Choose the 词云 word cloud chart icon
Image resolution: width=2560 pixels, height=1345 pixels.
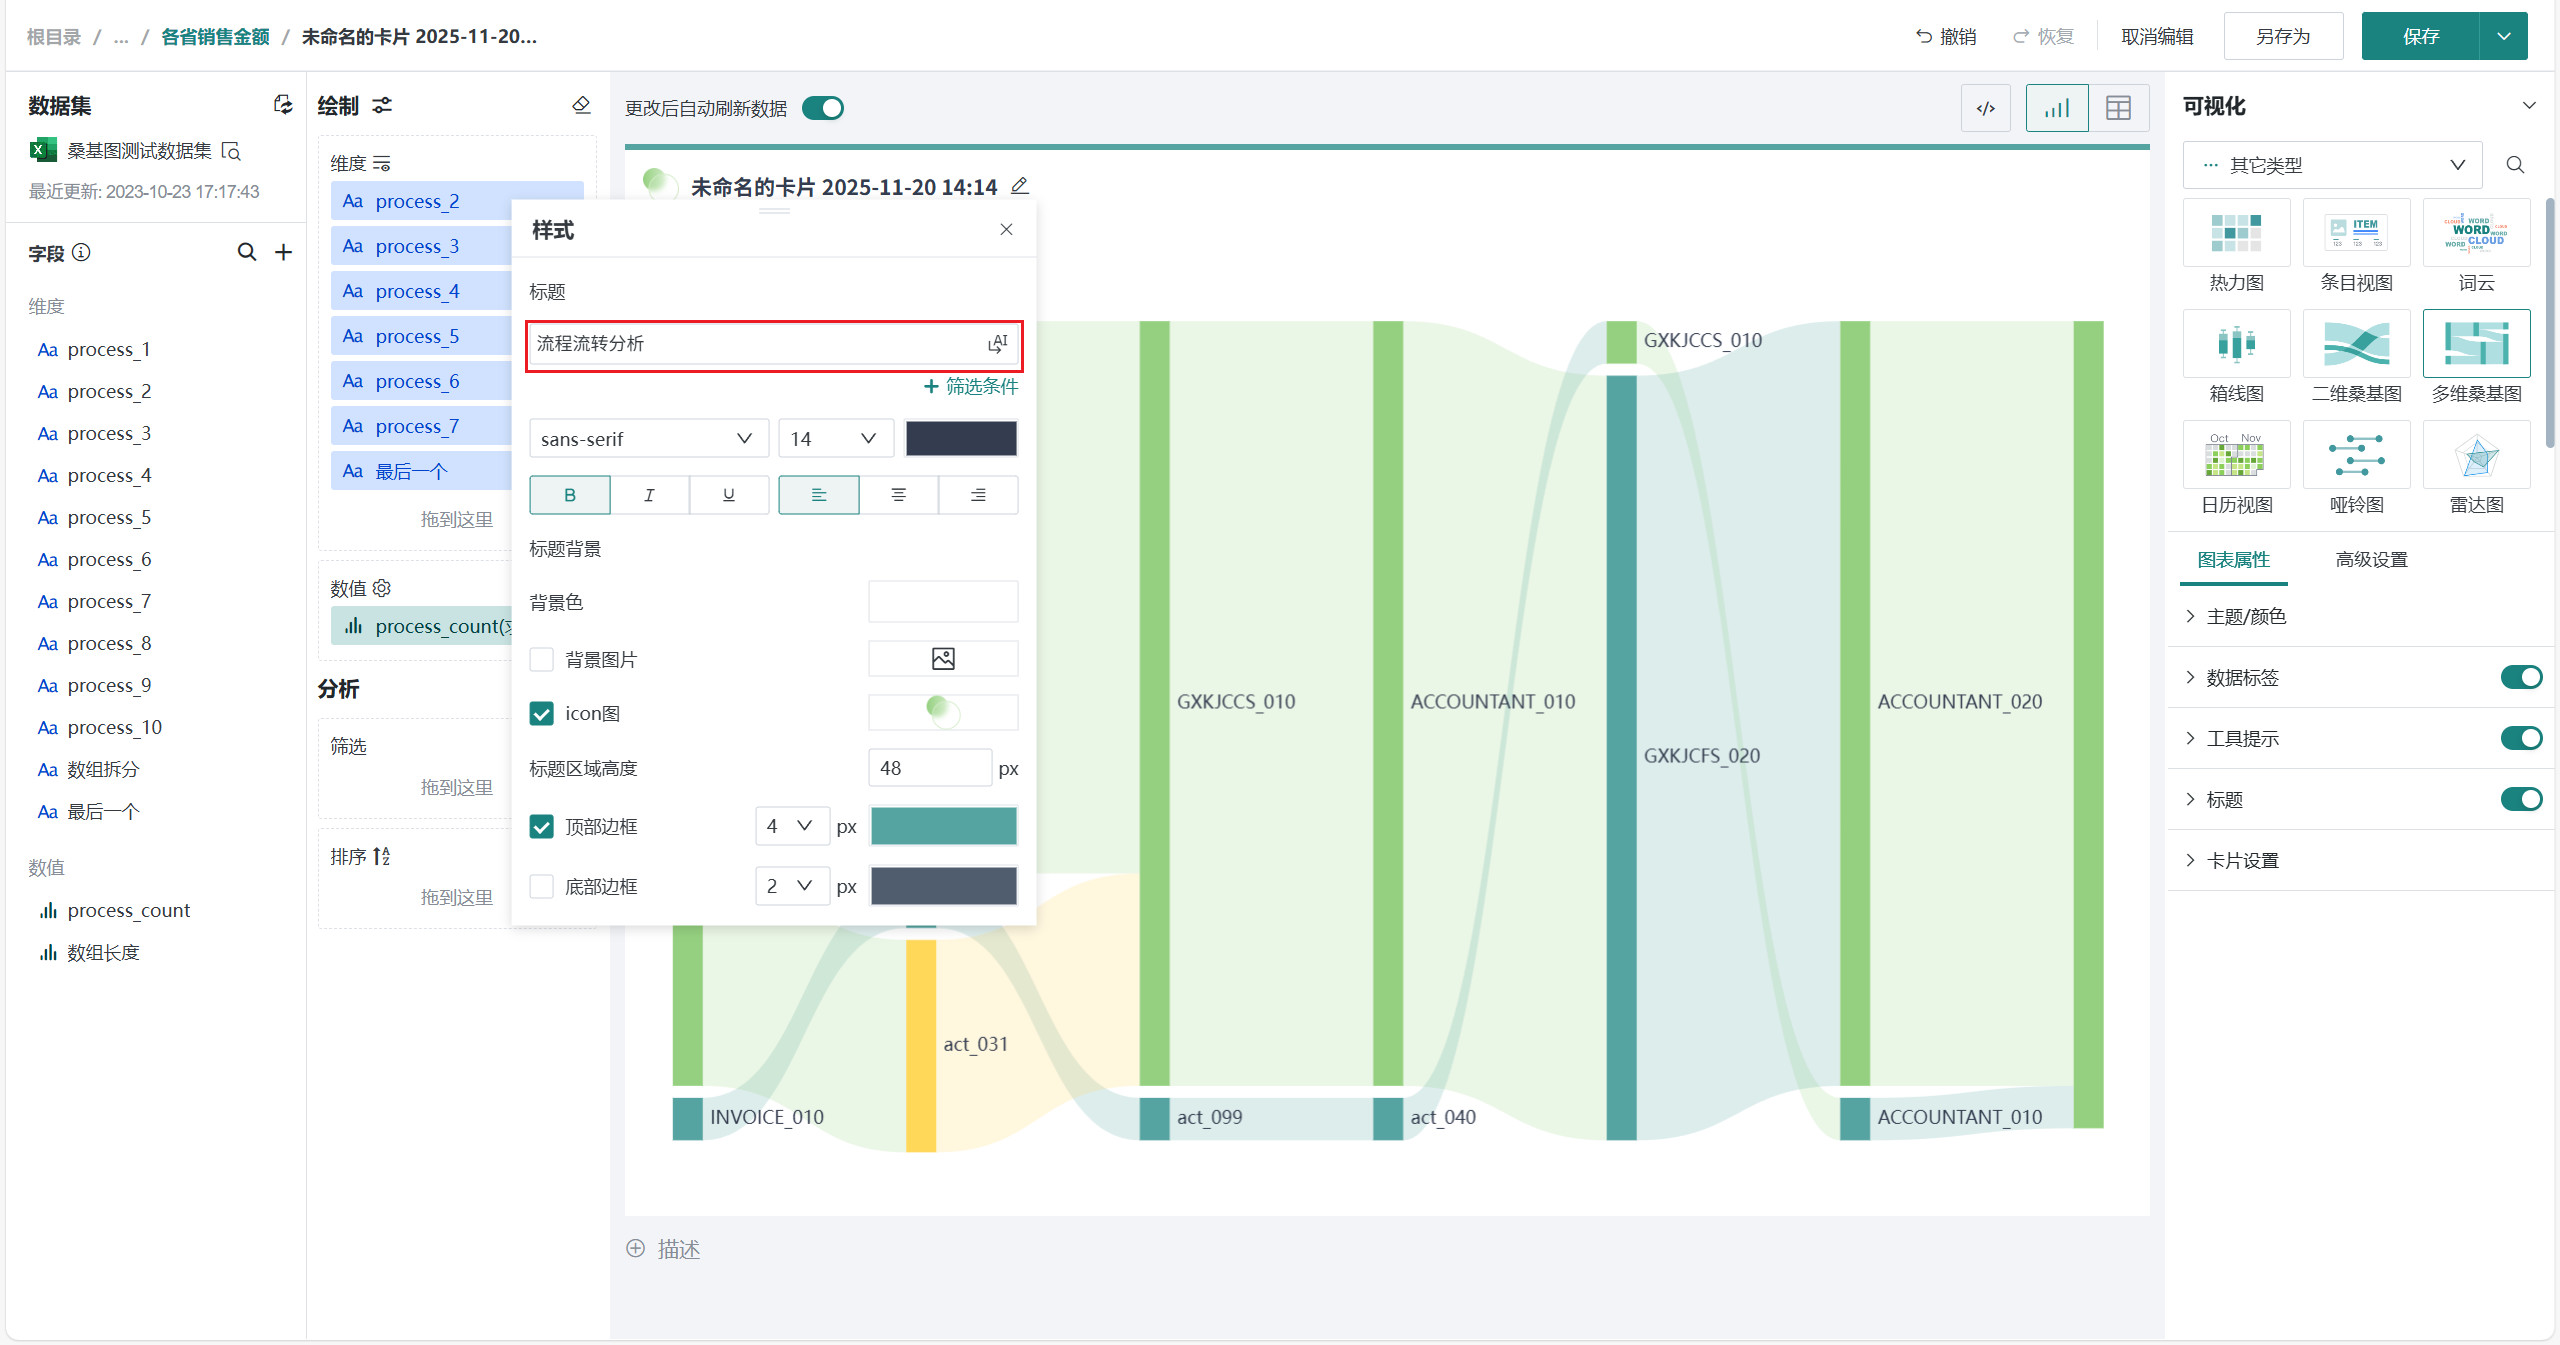pyautogui.click(x=2476, y=233)
